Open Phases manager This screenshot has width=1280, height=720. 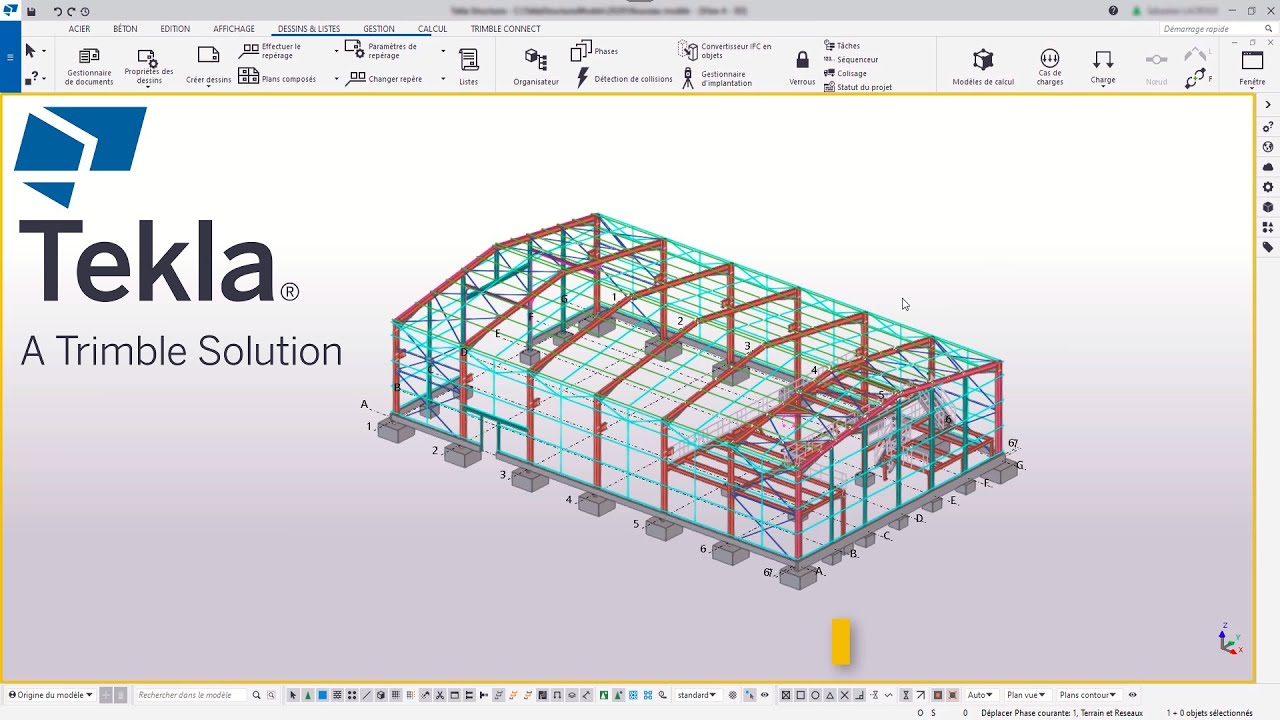pos(594,51)
